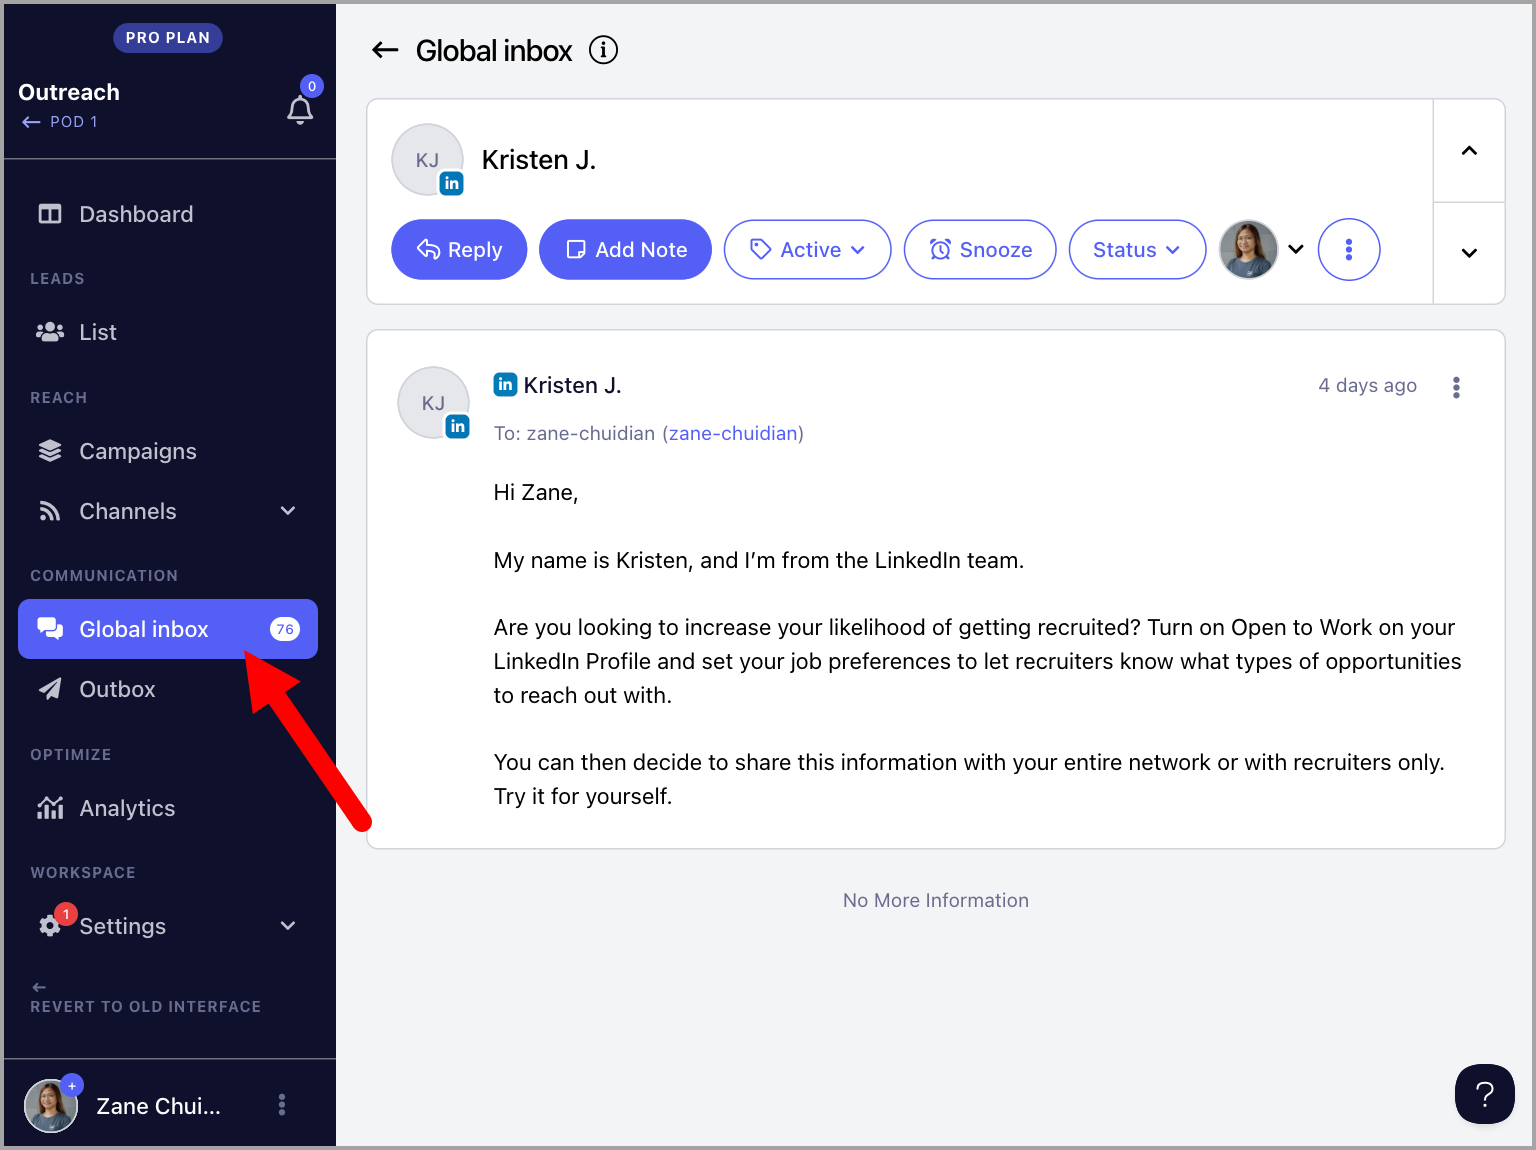Click the Zane Chui... account name
This screenshot has width=1536, height=1150.
[158, 1106]
